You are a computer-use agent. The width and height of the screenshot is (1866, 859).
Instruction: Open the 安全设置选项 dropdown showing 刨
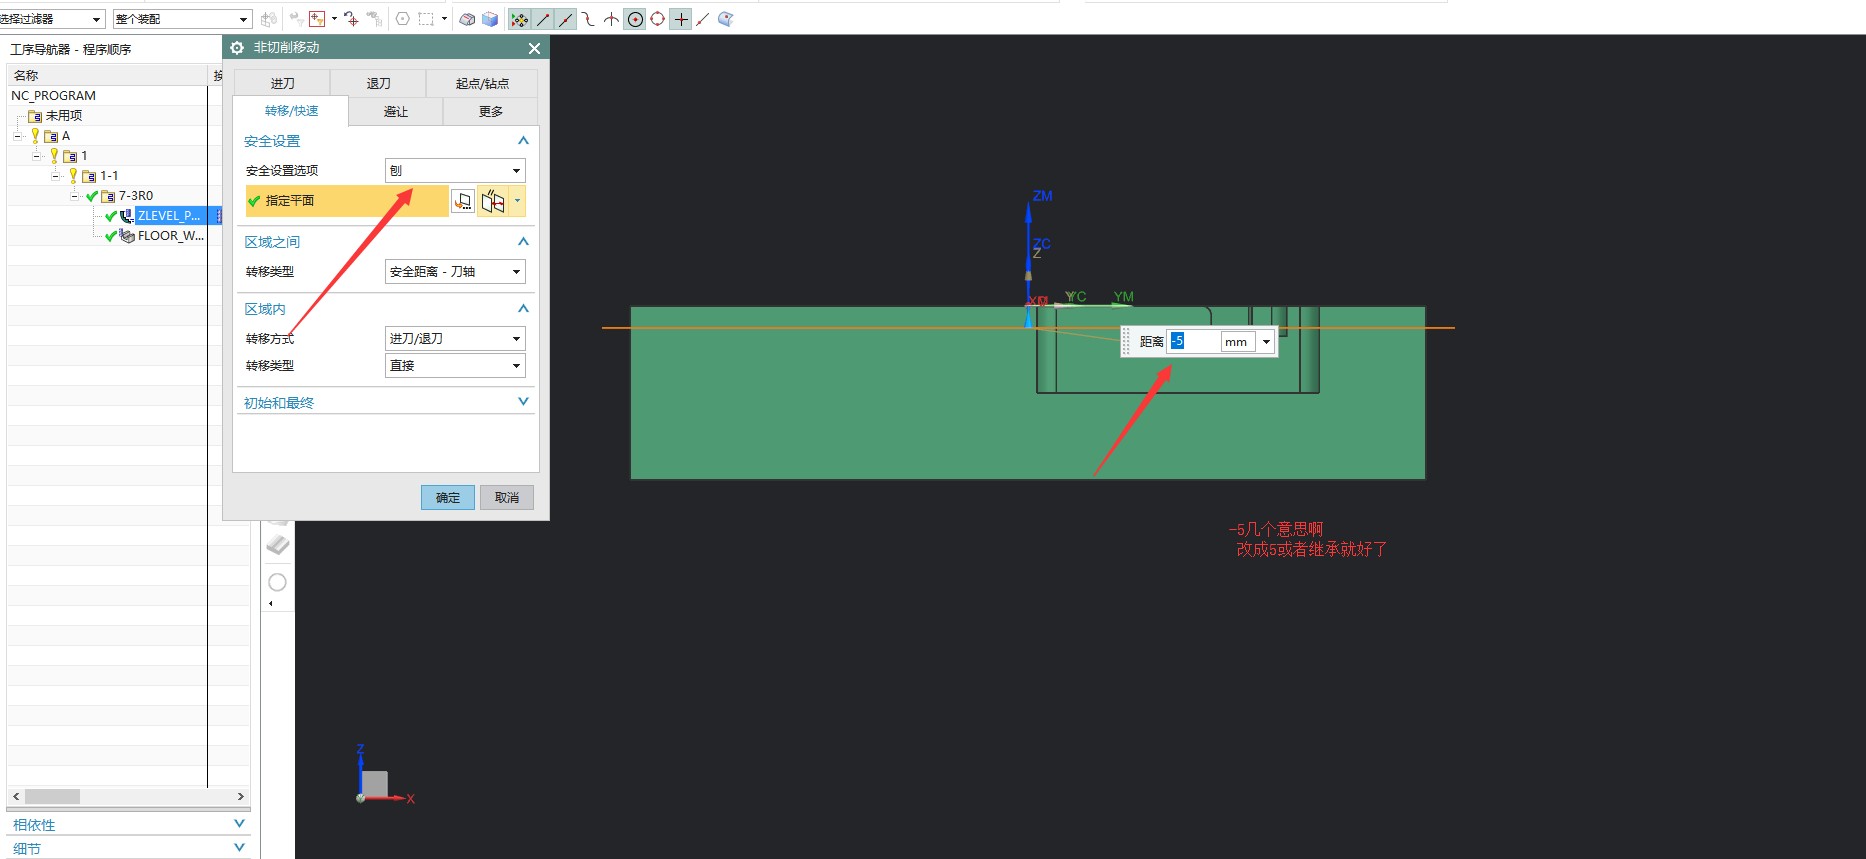click(455, 171)
